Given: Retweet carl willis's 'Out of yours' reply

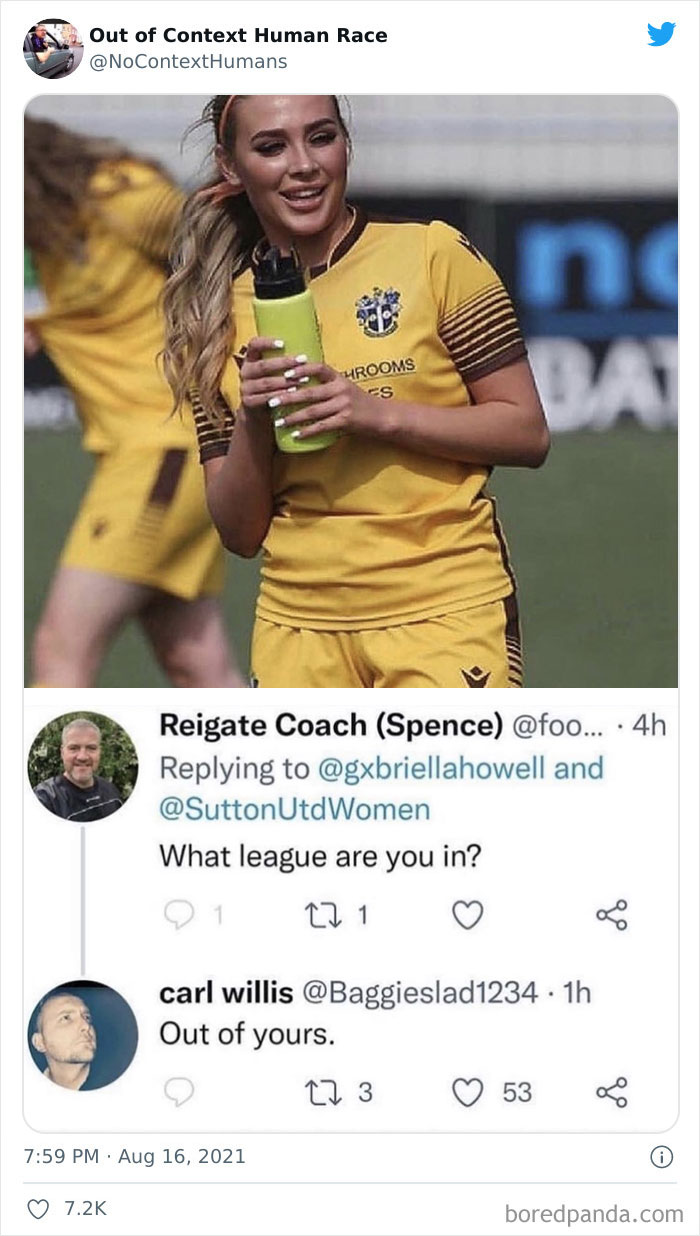Looking at the screenshot, I should 324,1093.
